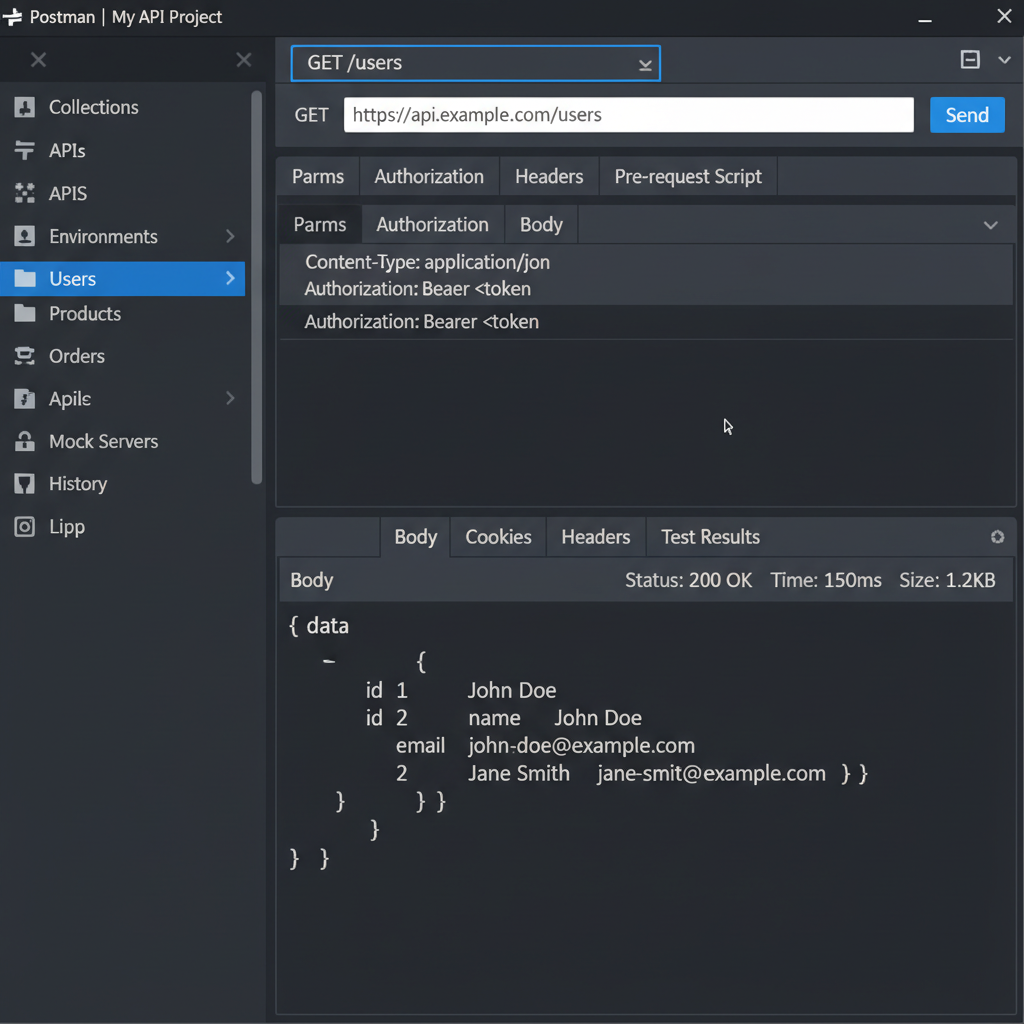Open the Cookies response tab

point(498,537)
